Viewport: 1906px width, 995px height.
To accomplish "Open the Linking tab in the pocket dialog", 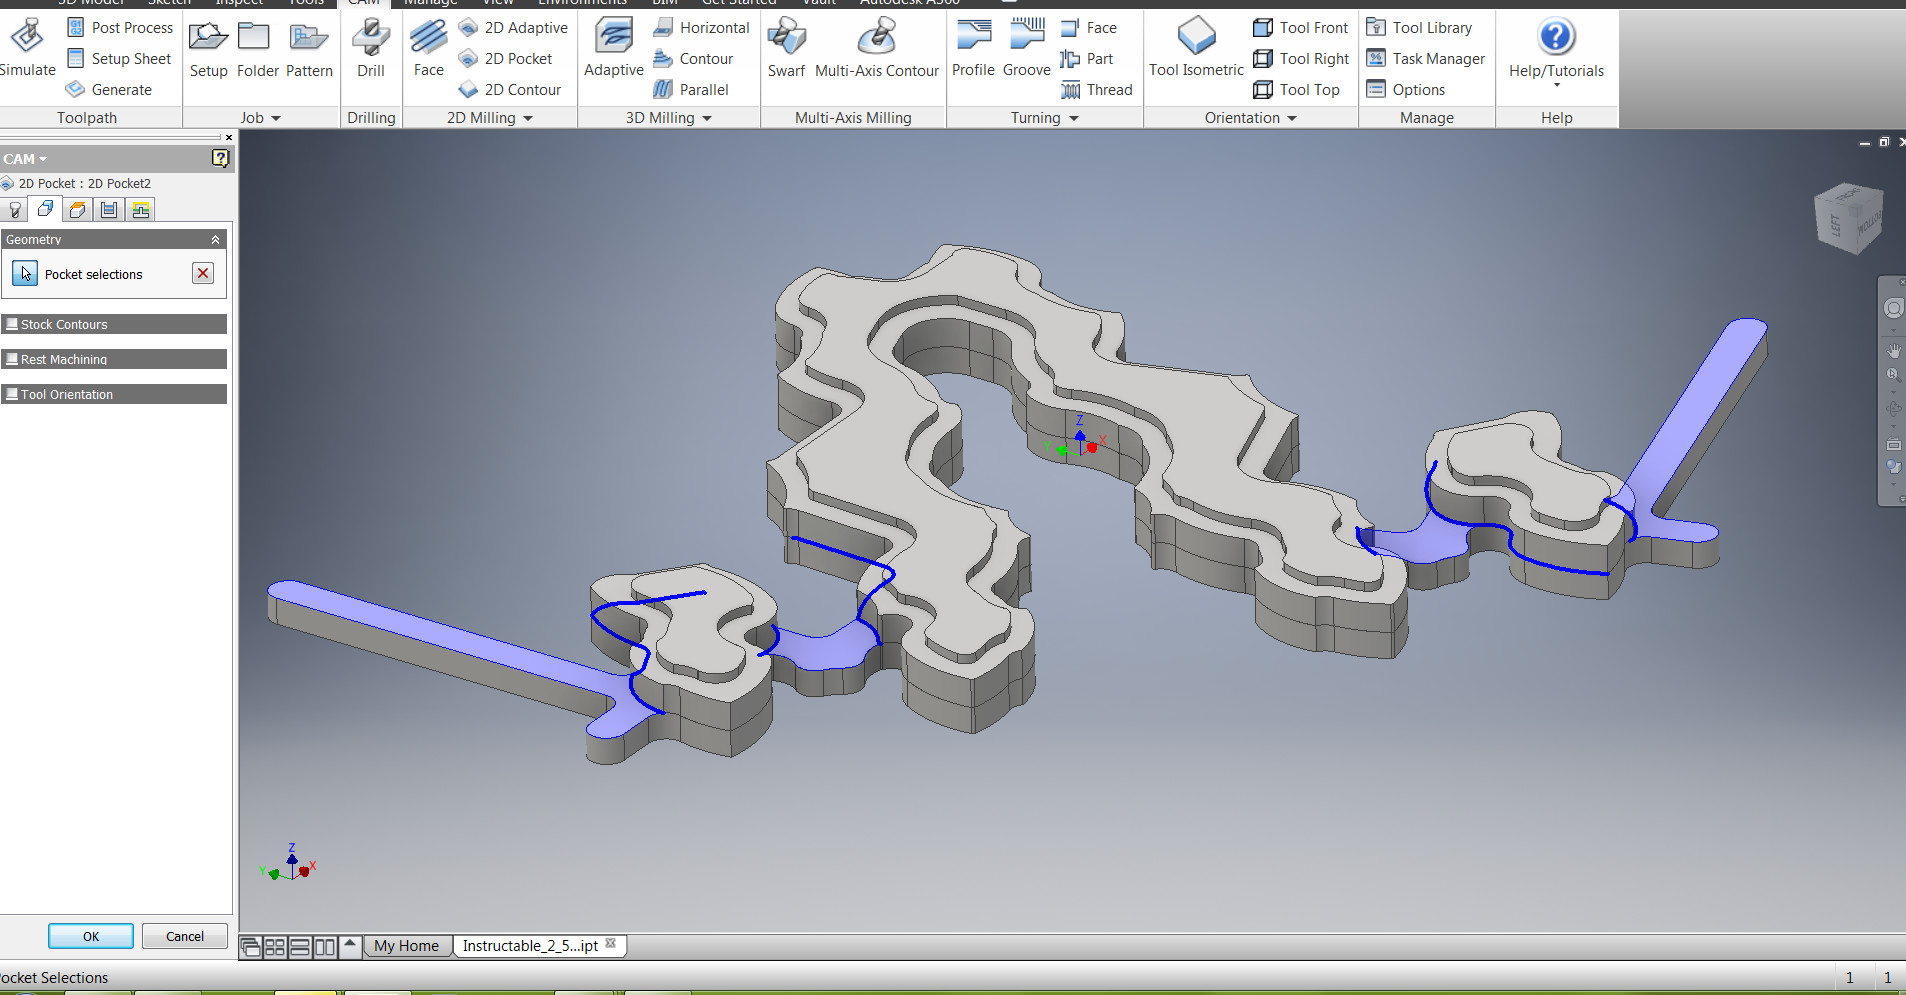I will (141, 210).
